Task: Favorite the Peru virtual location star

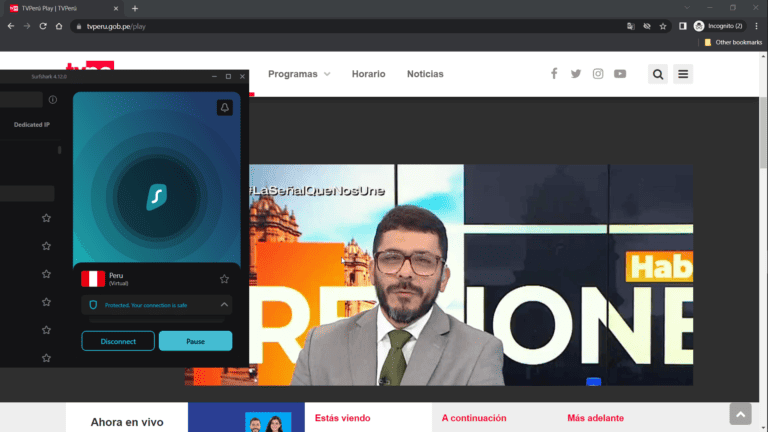Action: coord(224,279)
